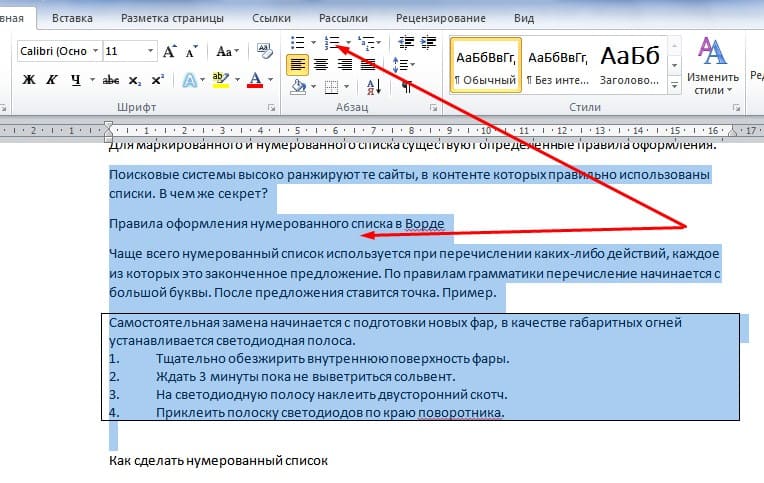Screen dimensions: 764x483
Task: Toggle underline formatting (Ч)
Action: point(76,80)
